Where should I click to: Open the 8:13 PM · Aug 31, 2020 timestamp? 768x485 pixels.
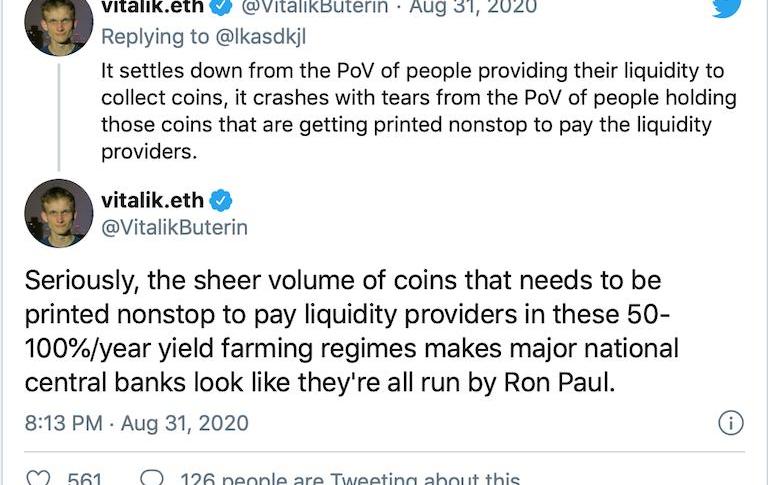137,423
